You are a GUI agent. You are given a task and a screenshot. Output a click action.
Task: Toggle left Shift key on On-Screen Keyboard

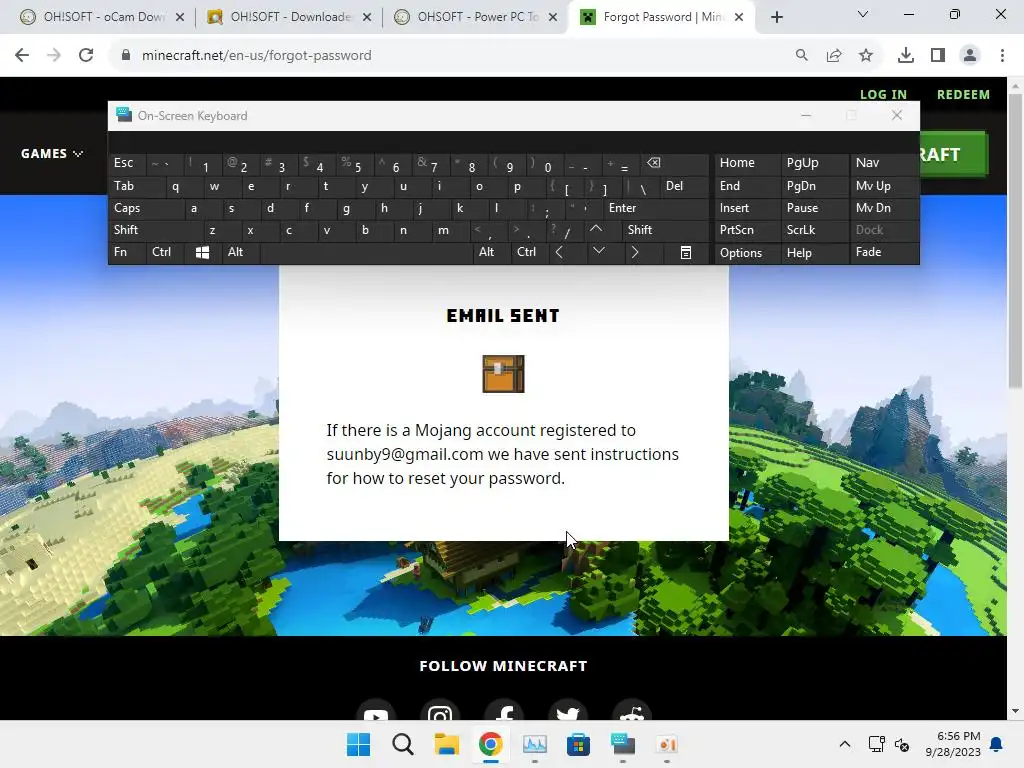[155, 230]
